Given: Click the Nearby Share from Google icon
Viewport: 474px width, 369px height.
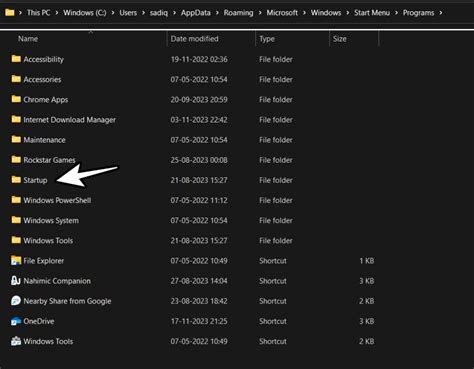Looking at the screenshot, I should [x=16, y=301].
